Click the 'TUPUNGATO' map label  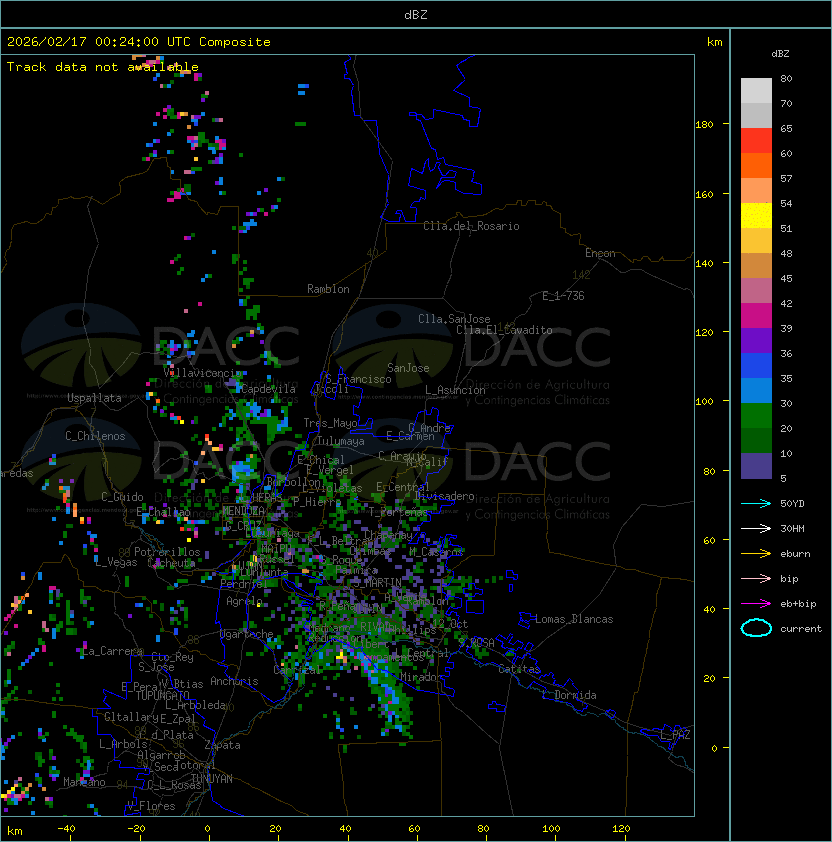(x=162, y=695)
